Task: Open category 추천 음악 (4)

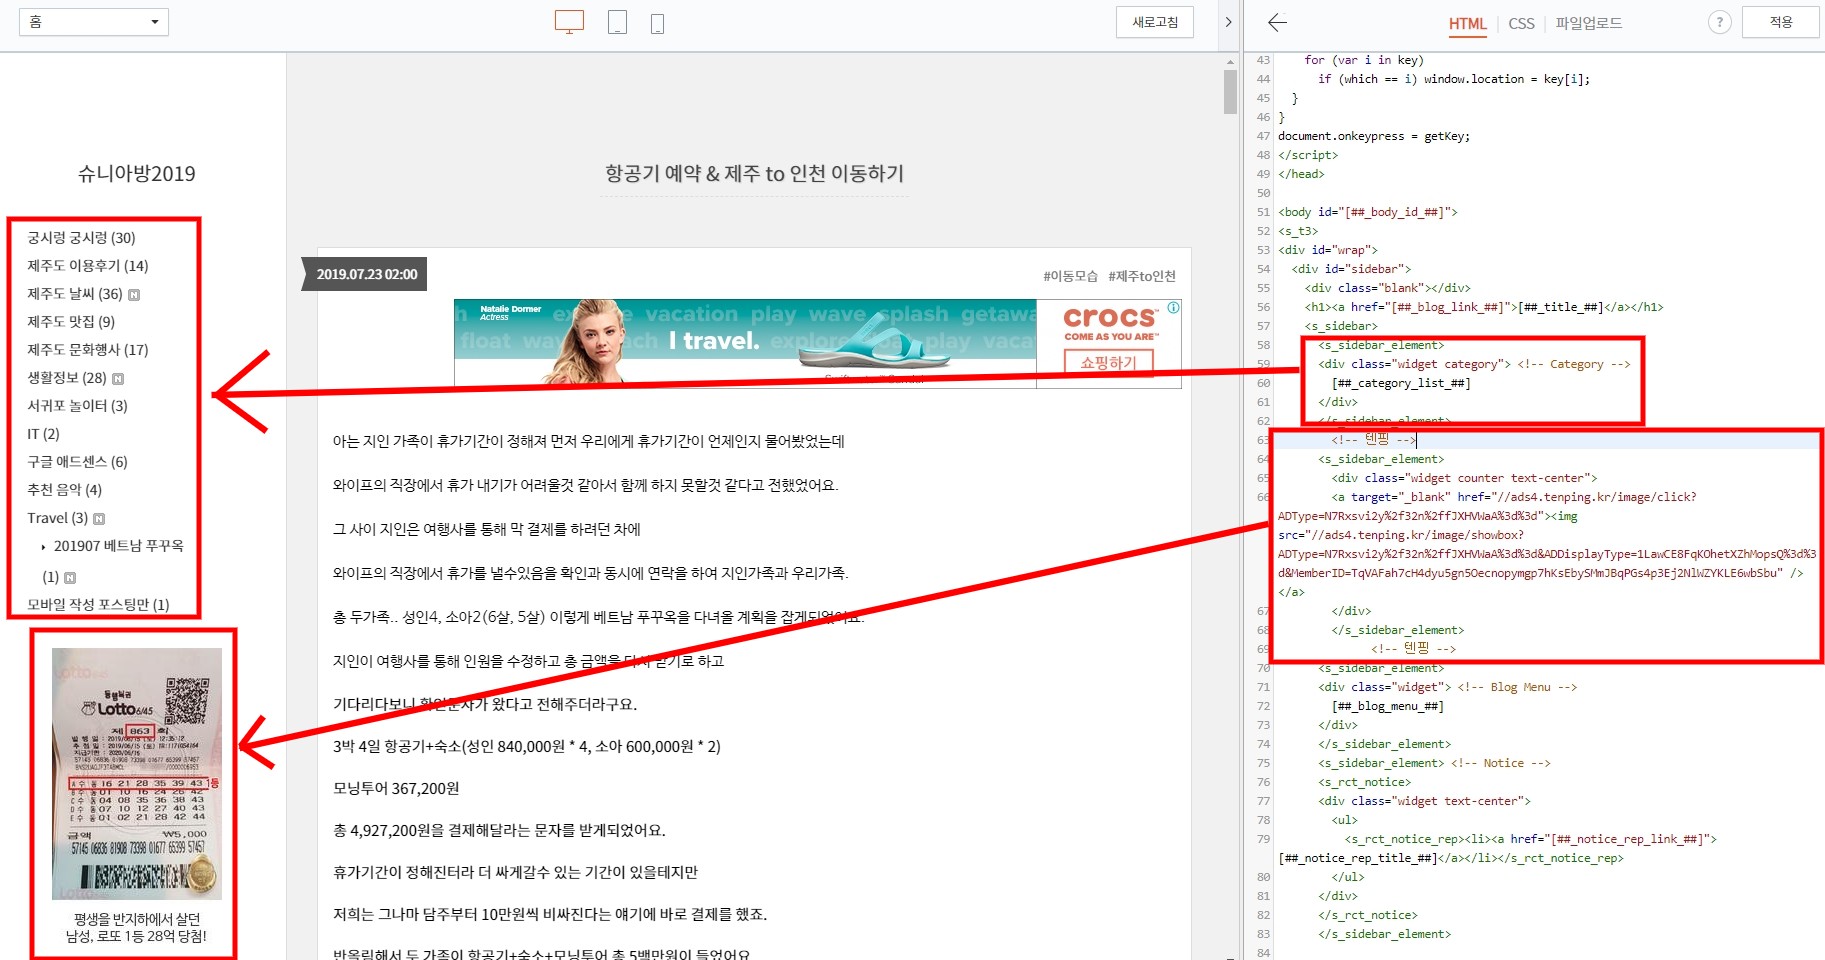Action: point(64,490)
